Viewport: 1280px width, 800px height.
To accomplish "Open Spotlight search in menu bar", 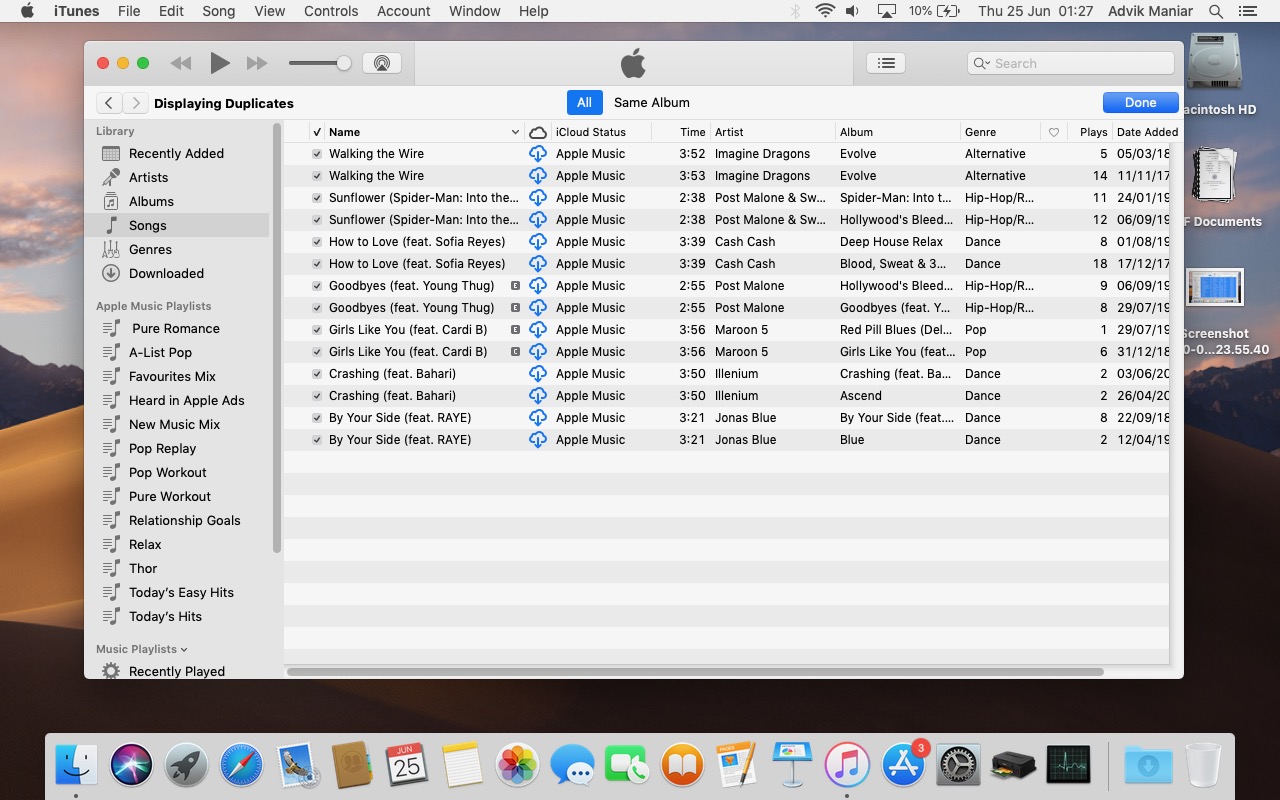I will (x=1216, y=11).
